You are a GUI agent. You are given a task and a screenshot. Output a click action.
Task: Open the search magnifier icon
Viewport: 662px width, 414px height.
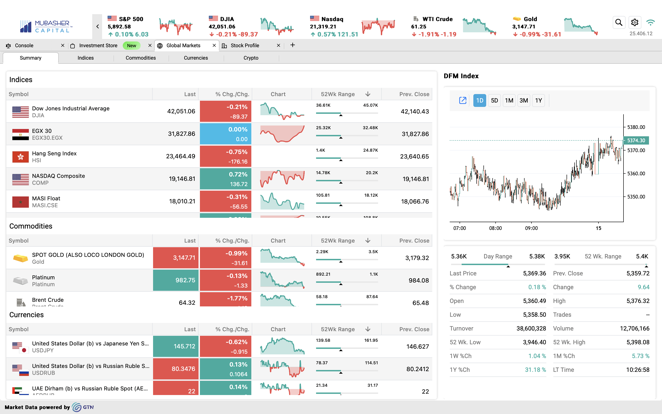pos(619,22)
